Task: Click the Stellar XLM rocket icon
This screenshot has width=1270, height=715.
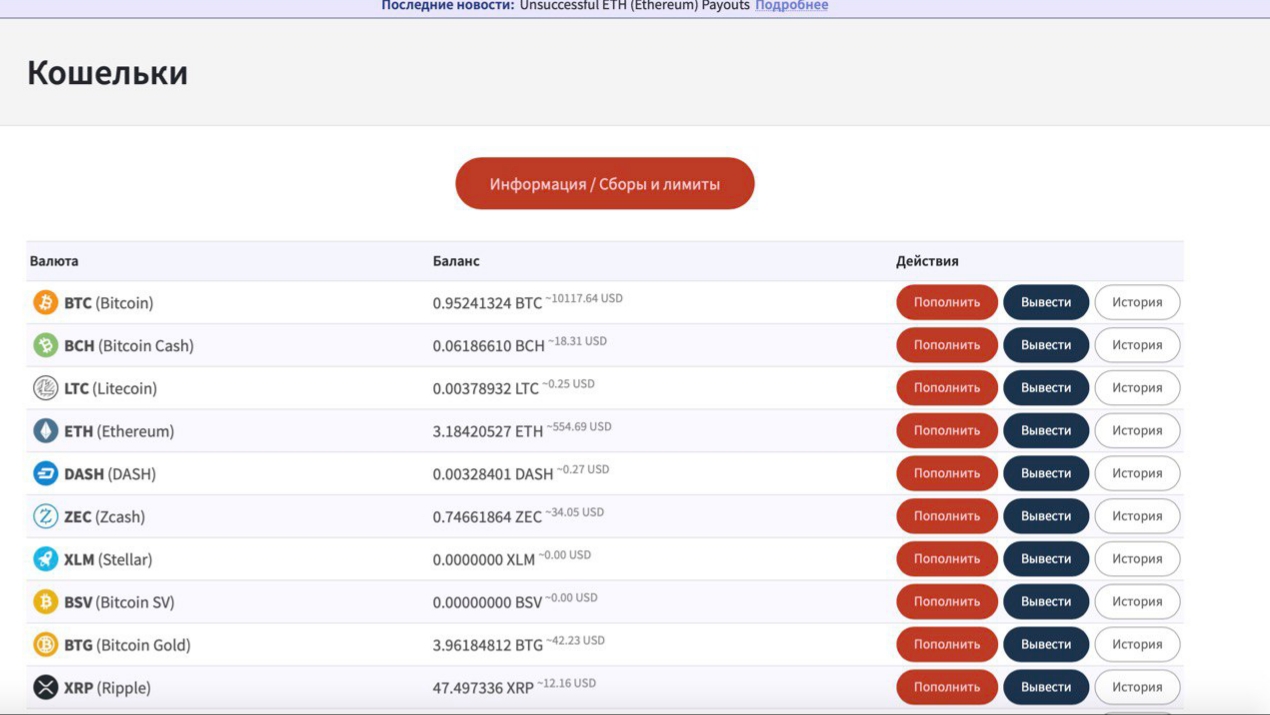Action: (46, 559)
